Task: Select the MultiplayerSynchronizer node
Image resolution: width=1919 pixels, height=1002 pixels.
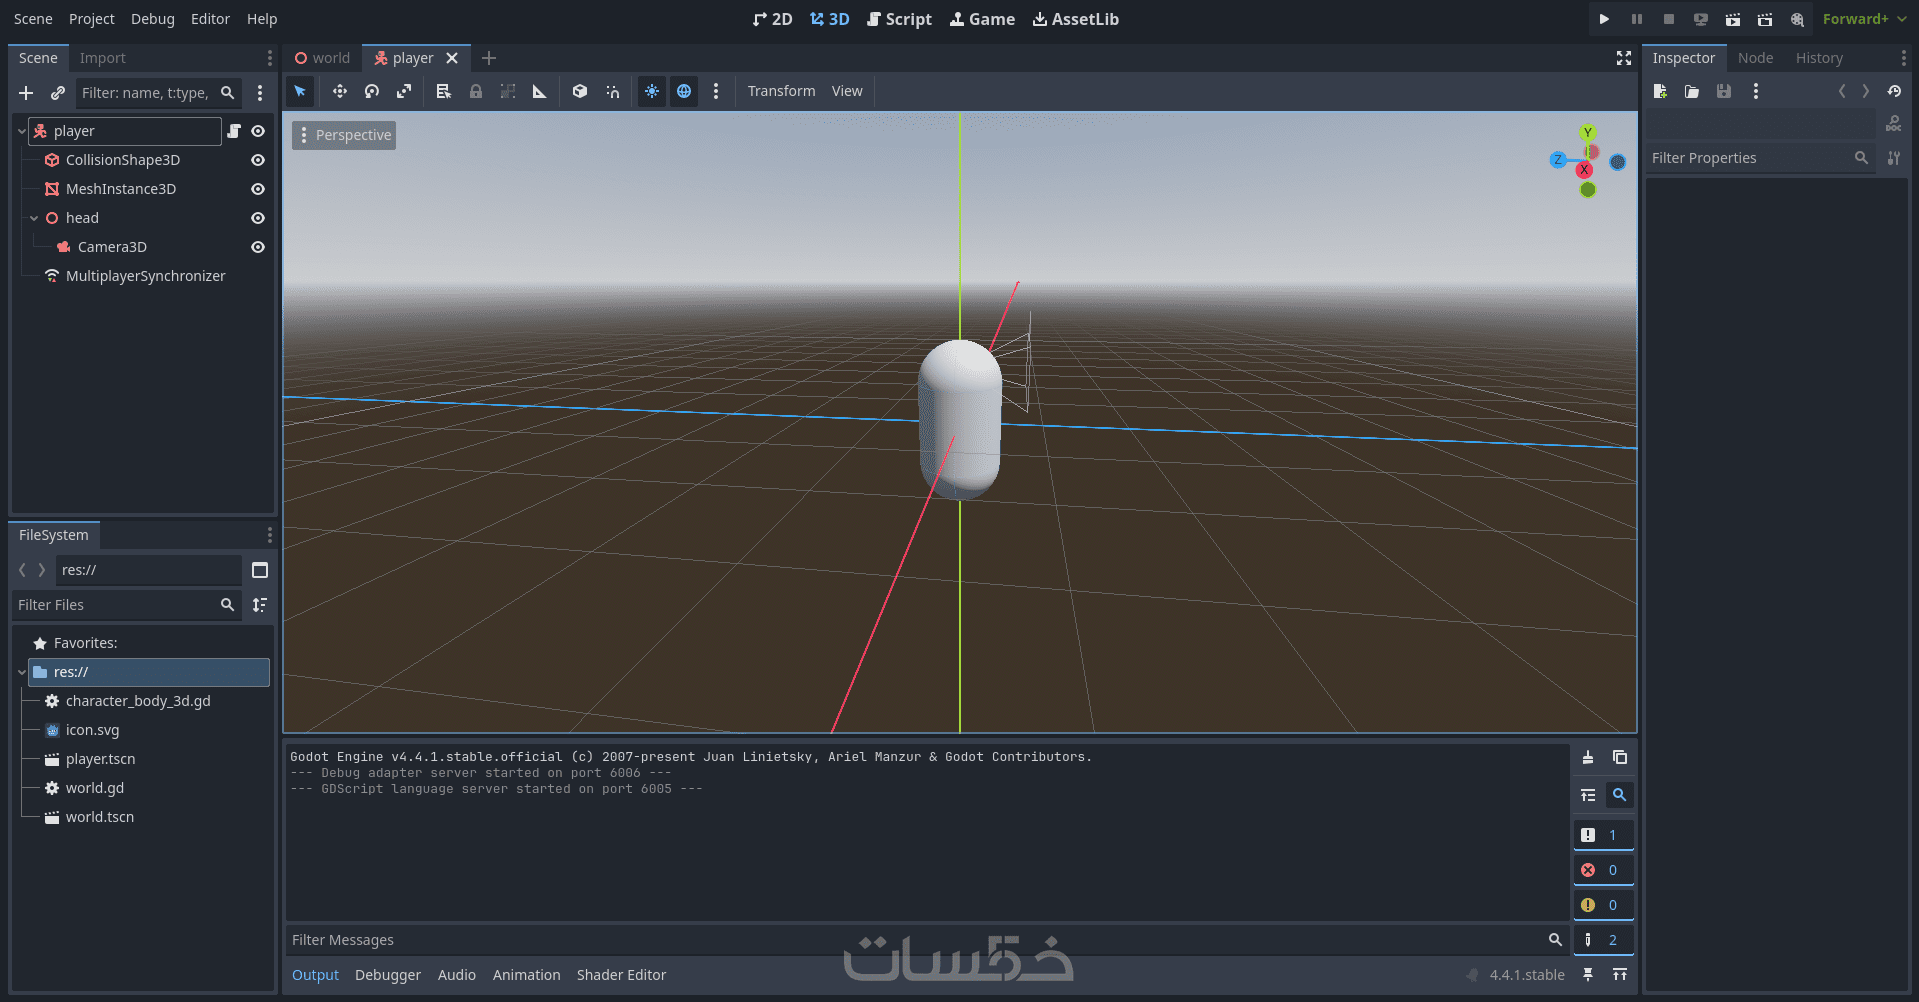Action: 145,276
